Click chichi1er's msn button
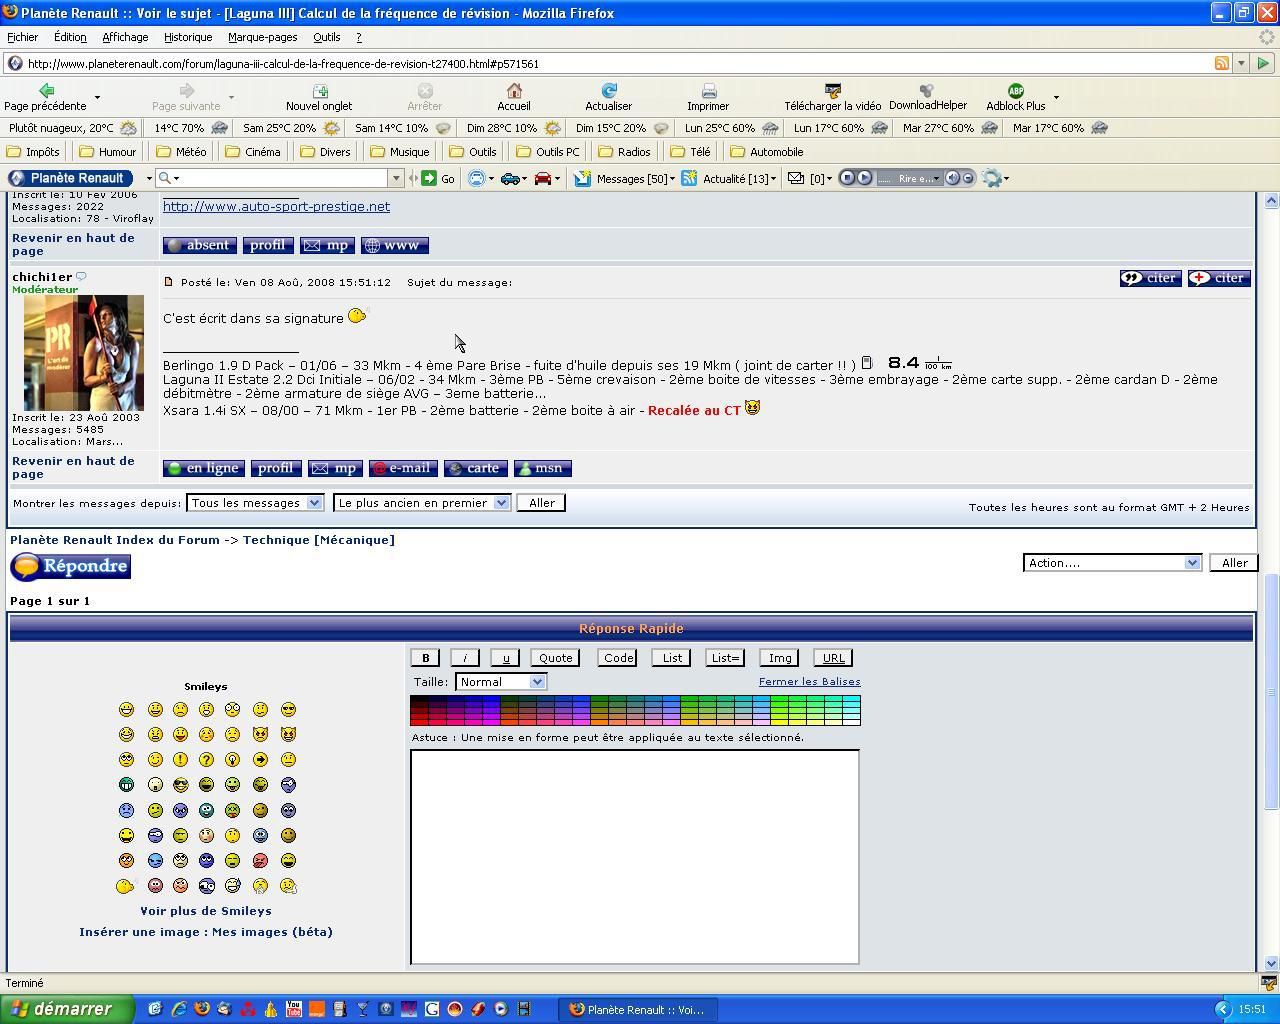Image resolution: width=1280 pixels, height=1024 pixels. click(542, 468)
